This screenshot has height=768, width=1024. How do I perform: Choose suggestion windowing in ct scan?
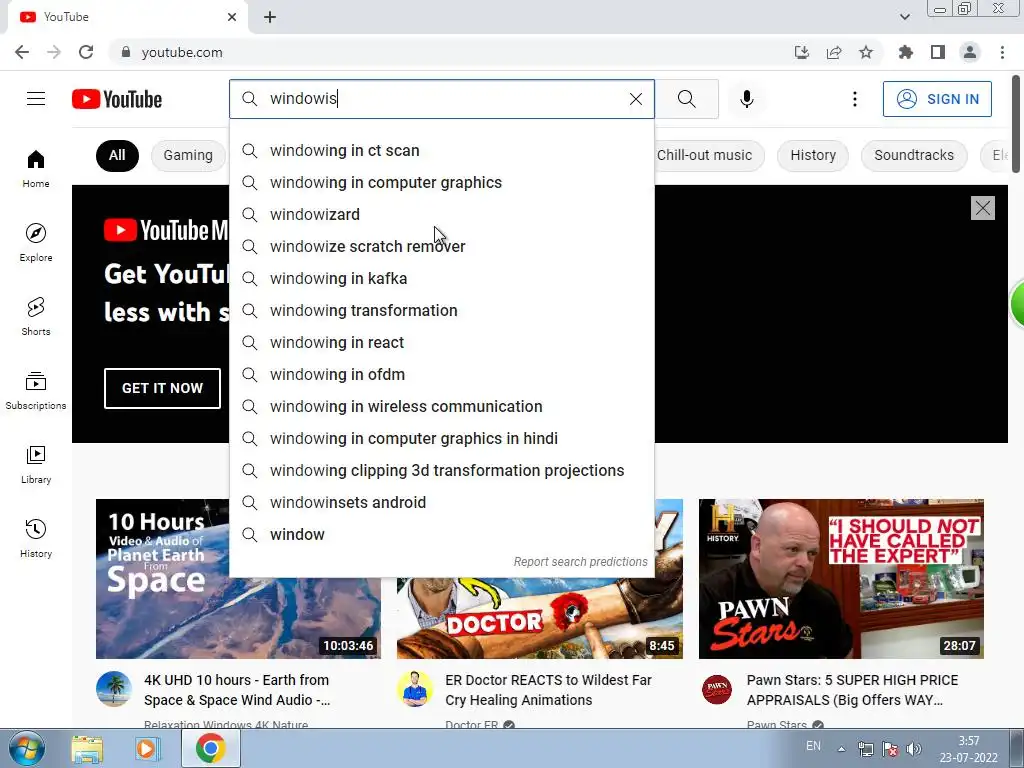pos(441,150)
